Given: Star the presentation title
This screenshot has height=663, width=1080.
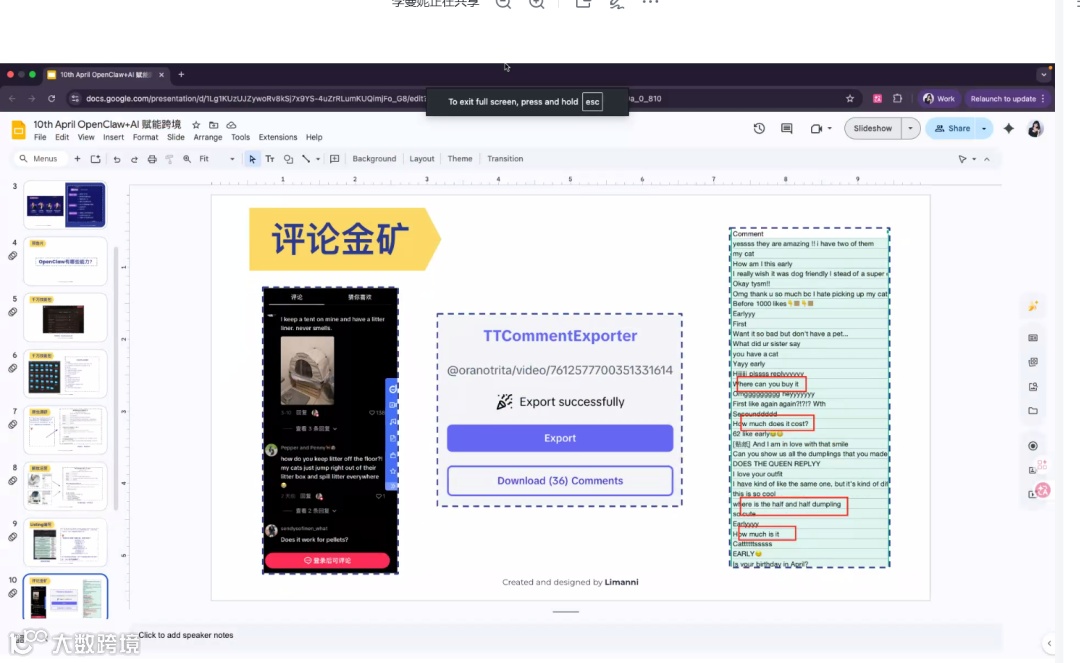Looking at the screenshot, I should [x=196, y=125].
